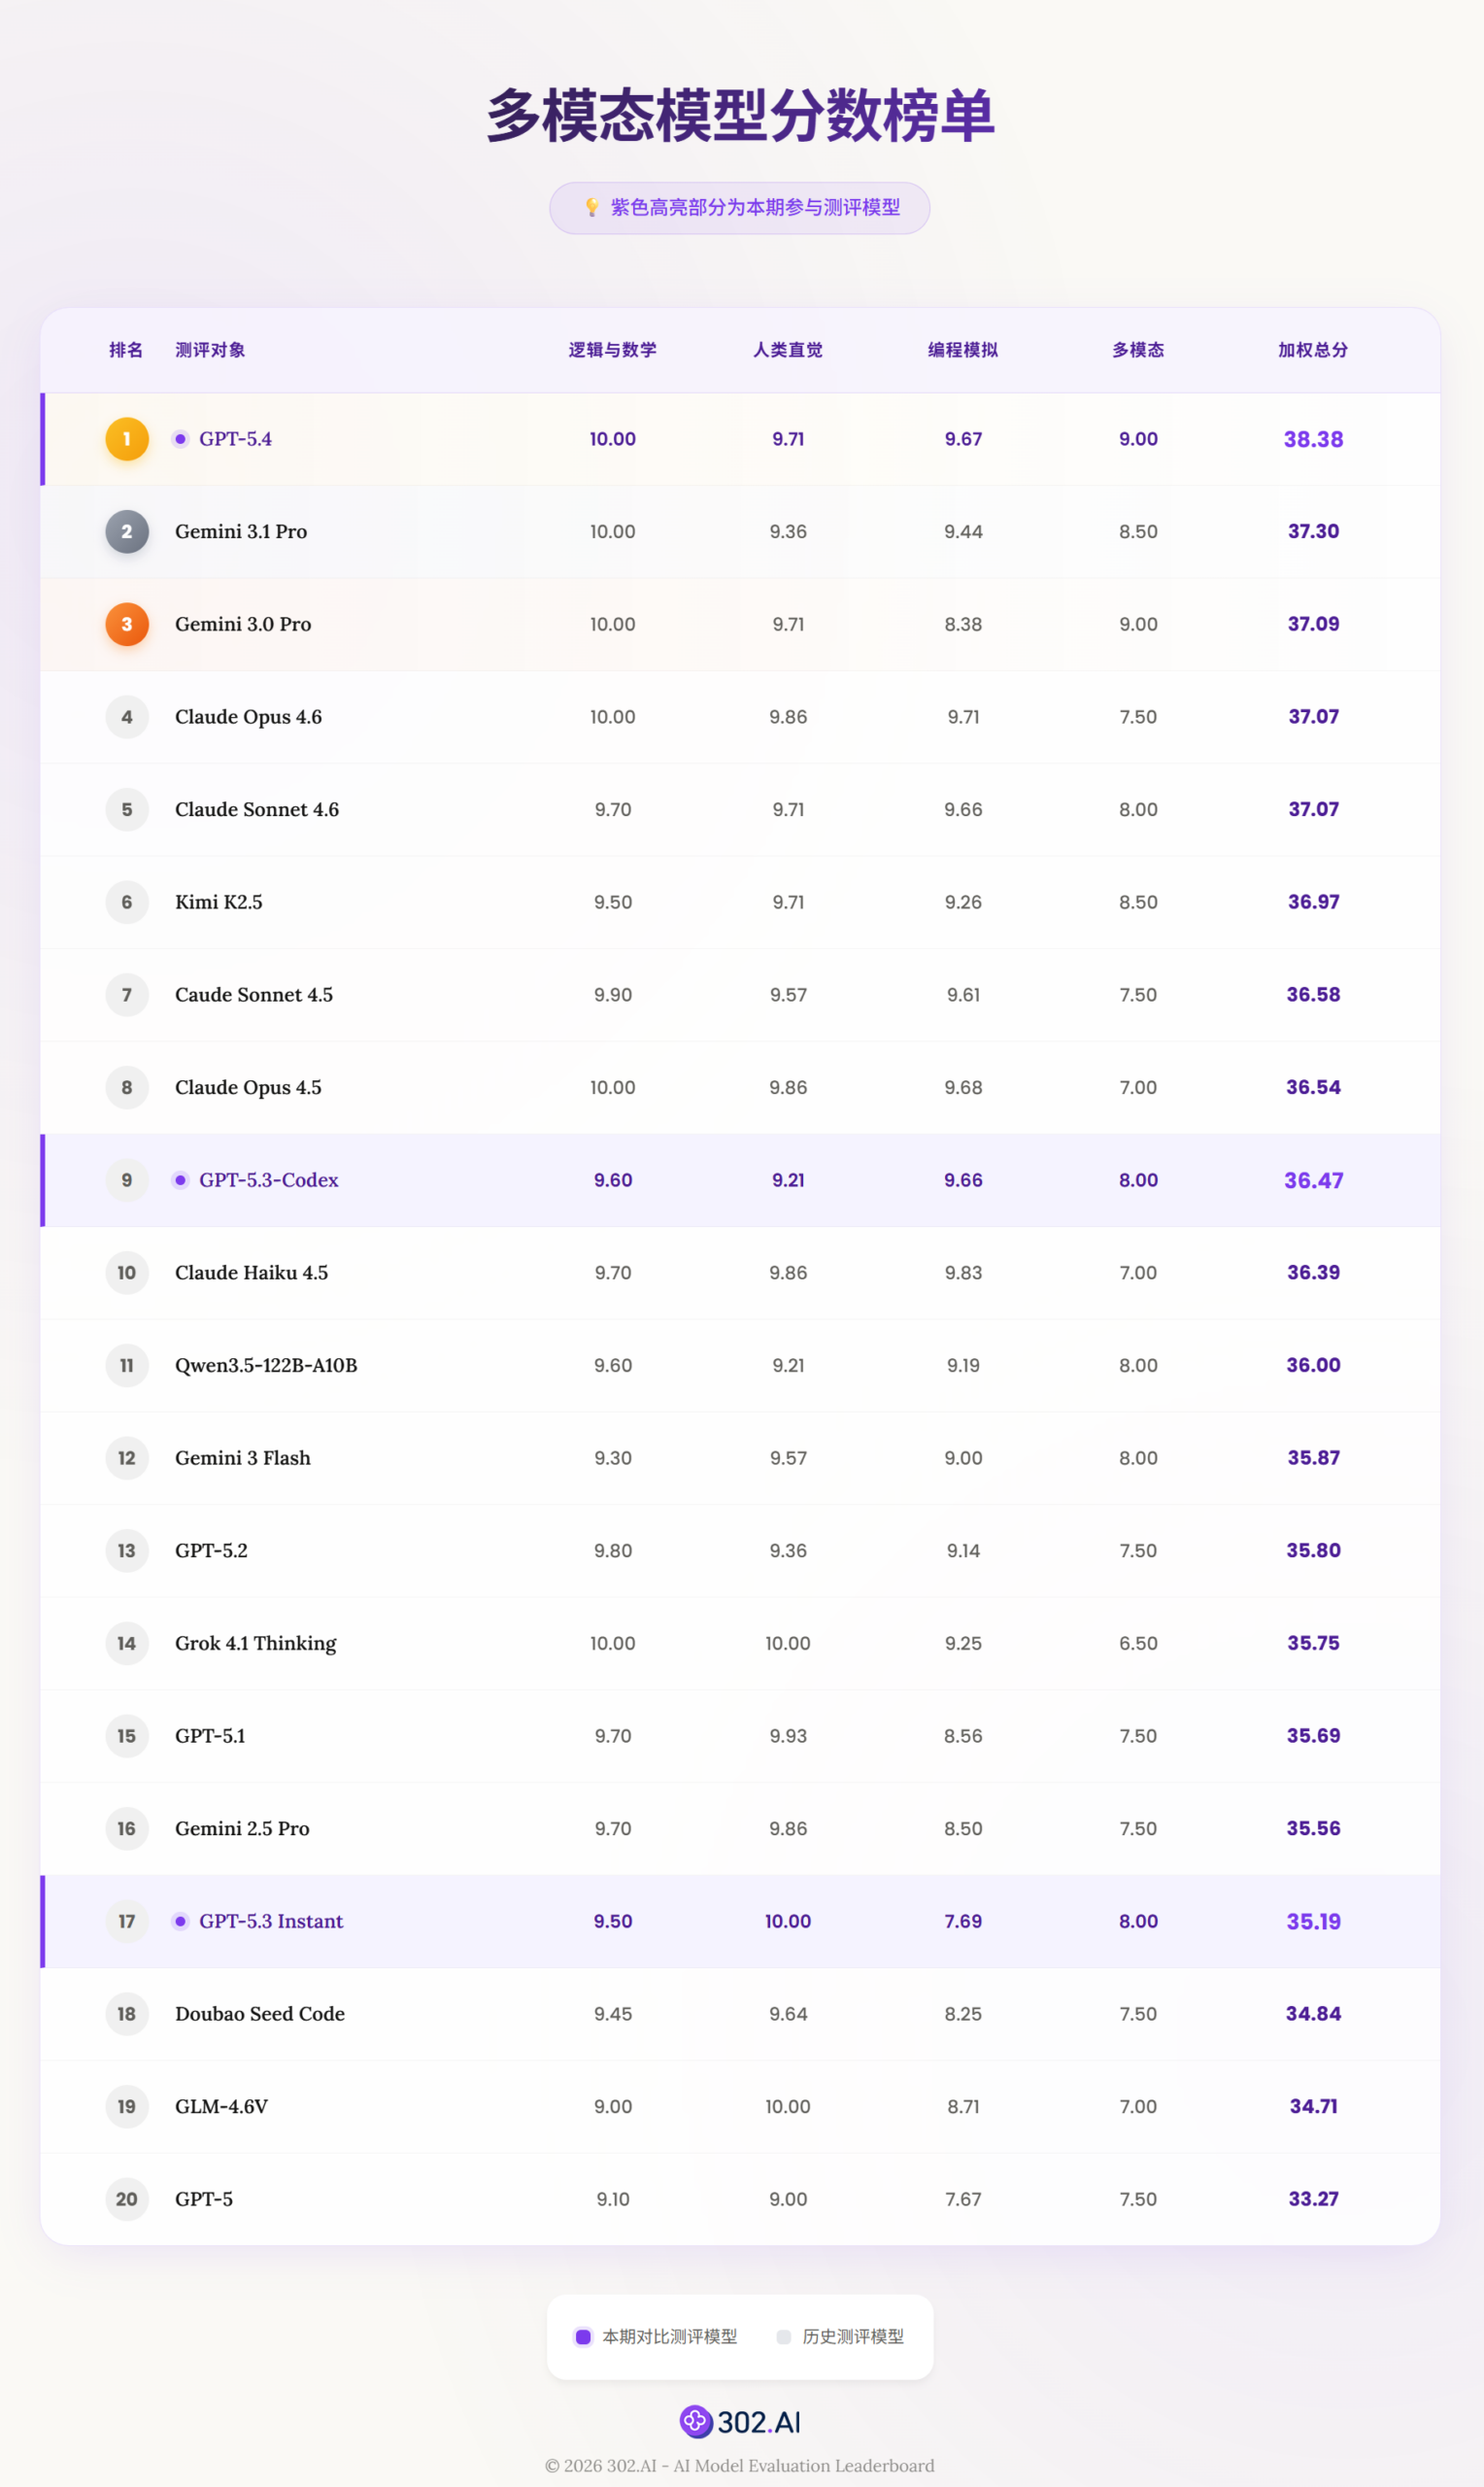Click the gold rank 1 medal badge
This screenshot has width=1484, height=2487.
[127, 439]
